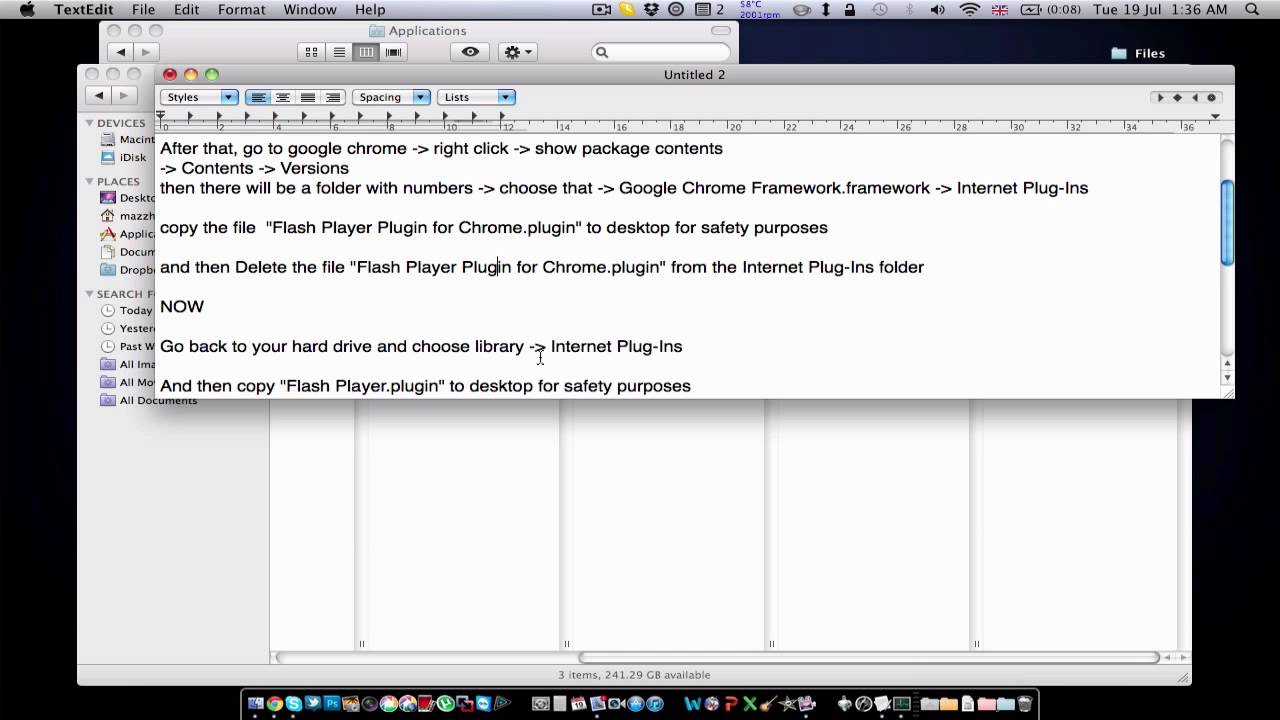The width and height of the screenshot is (1280, 720).
Task: Collapse the PLACES sidebar section
Action: (x=89, y=181)
